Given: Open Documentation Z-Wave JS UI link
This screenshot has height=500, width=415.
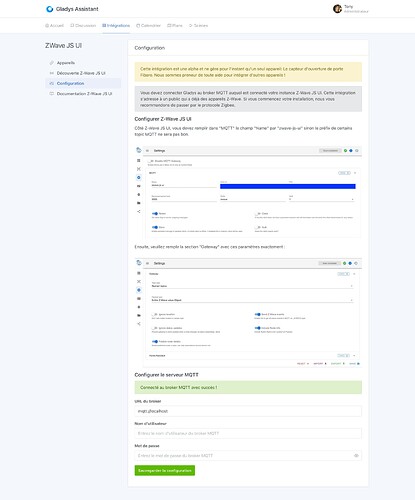Looking at the screenshot, I should [83, 94].
